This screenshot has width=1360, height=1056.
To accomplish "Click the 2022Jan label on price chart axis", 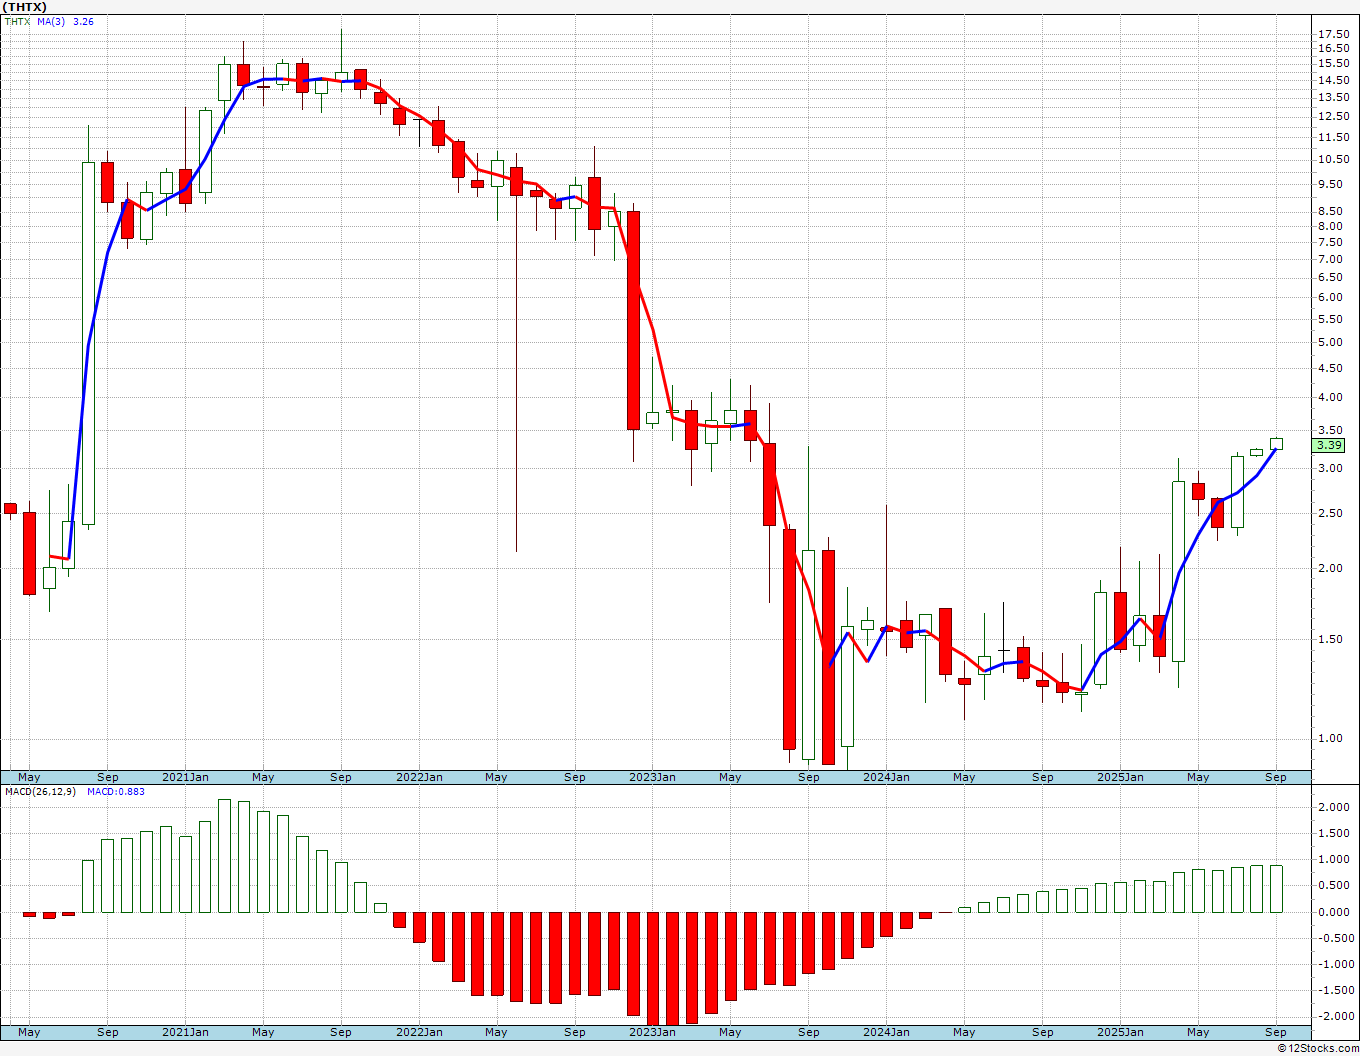I will tap(419, 777).
